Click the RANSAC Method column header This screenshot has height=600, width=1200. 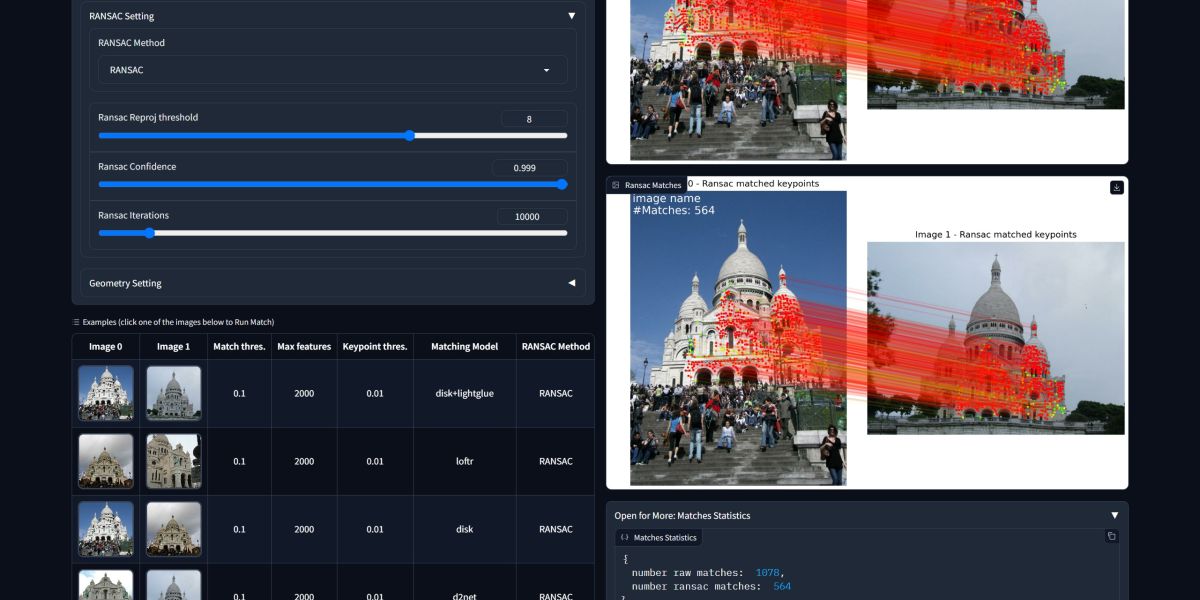555,346
